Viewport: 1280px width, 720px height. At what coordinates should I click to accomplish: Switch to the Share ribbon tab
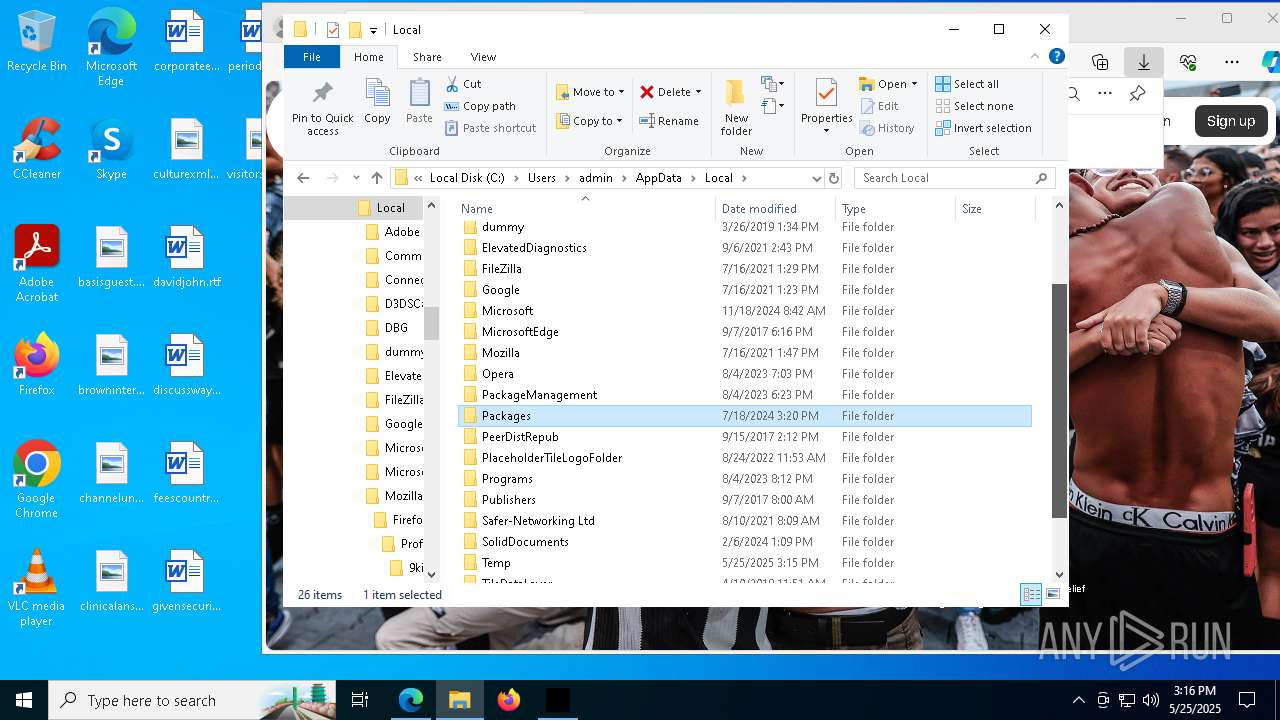[427, 57]
